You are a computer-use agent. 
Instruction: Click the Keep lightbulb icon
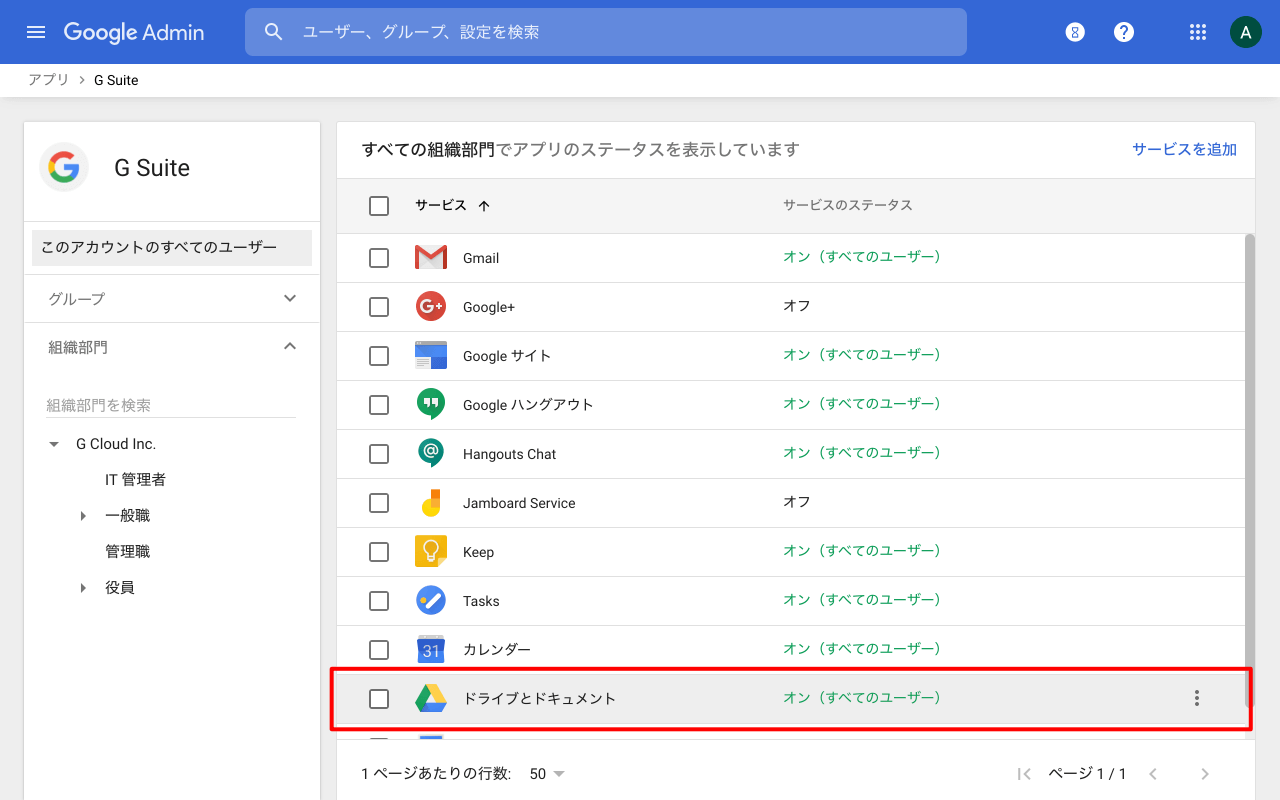point(431,551)
